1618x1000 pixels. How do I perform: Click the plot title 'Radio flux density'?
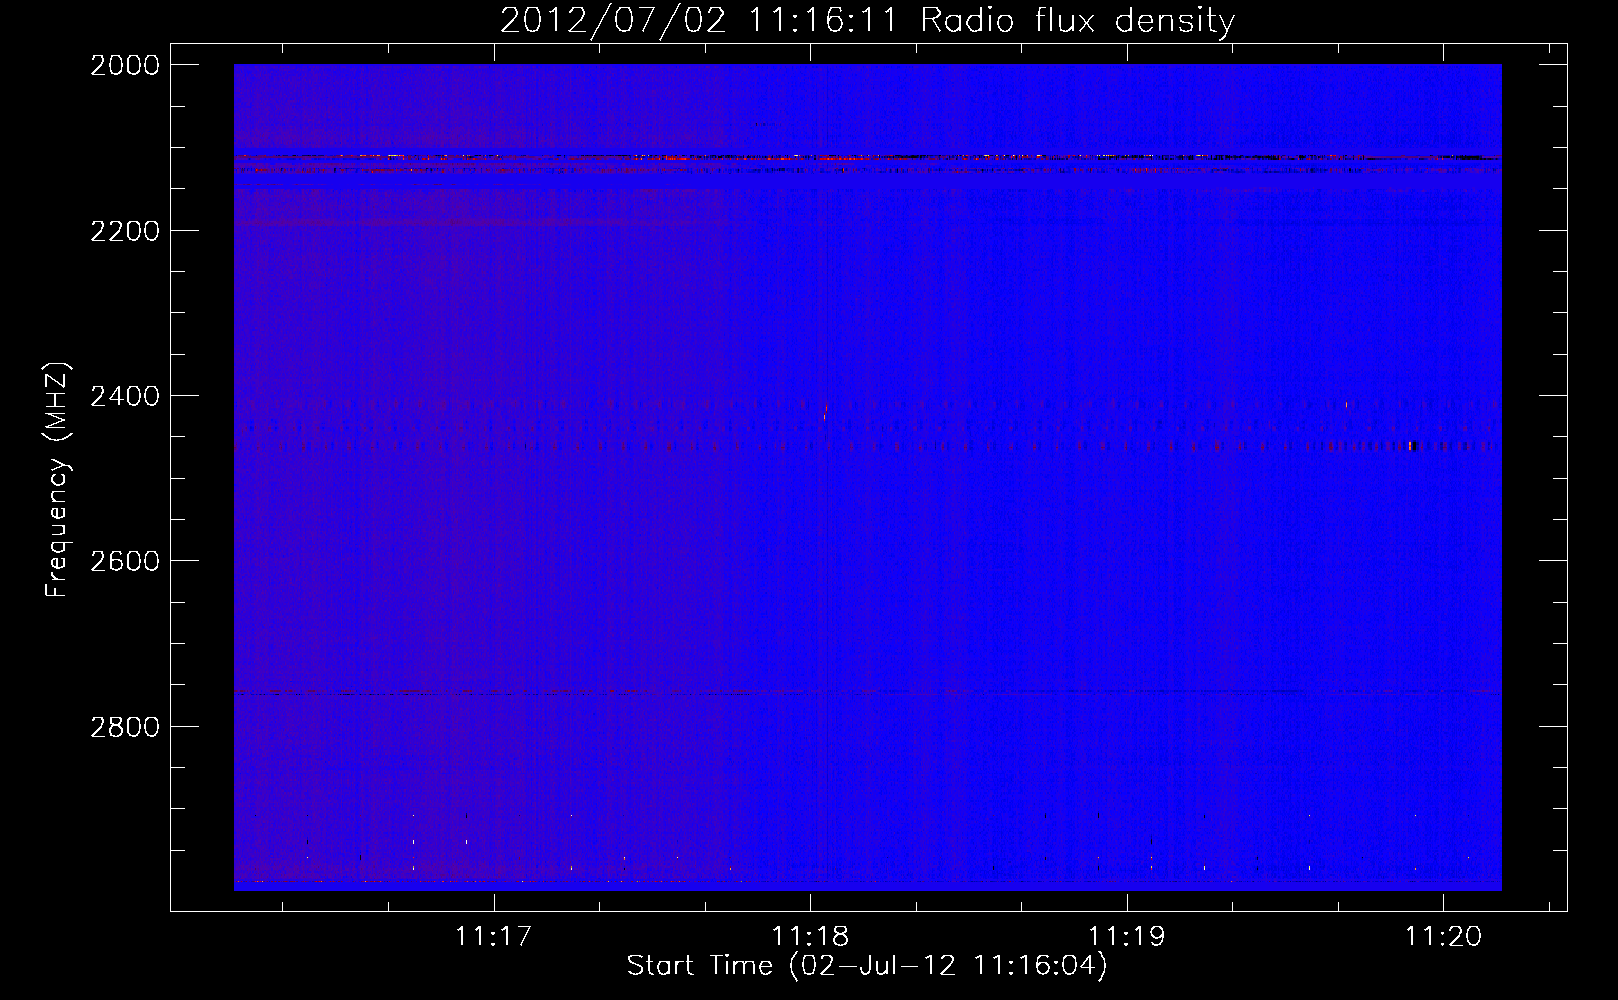(1078, 21)
